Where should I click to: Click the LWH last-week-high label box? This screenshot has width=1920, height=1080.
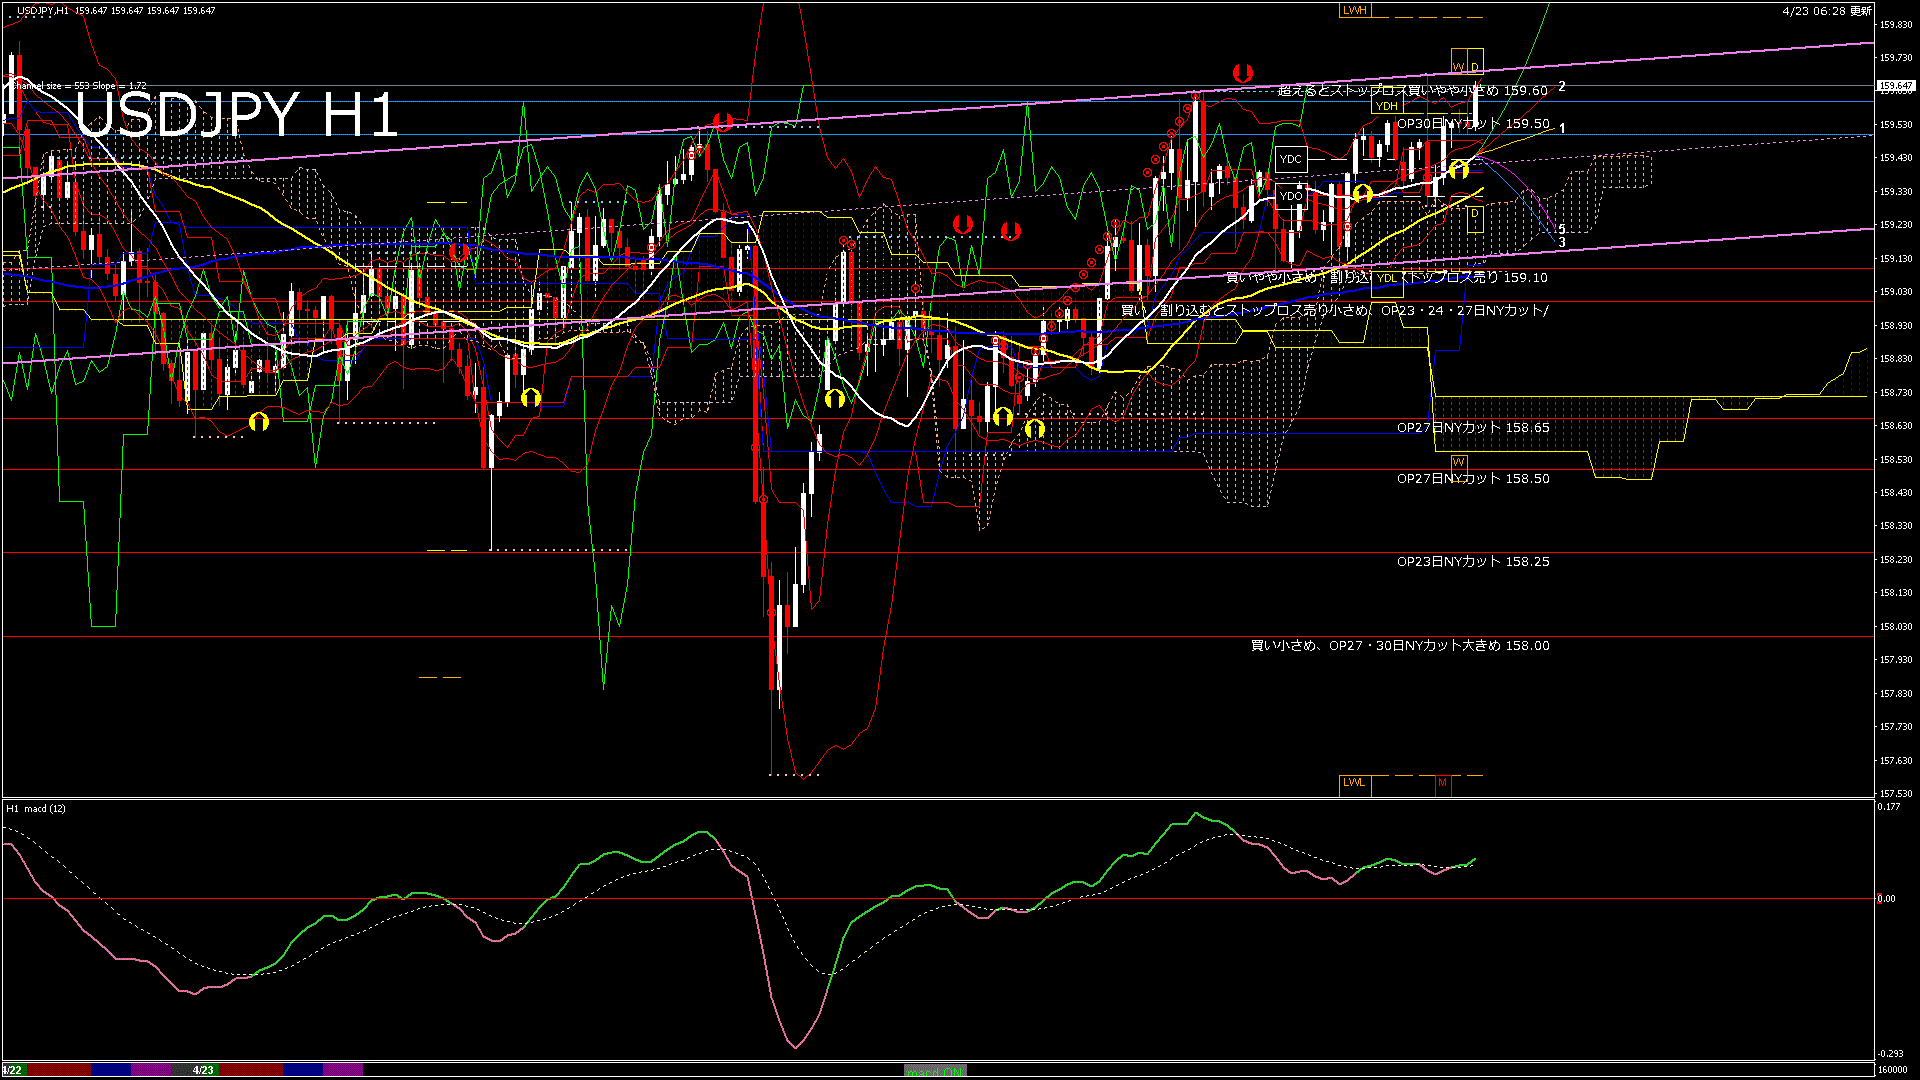point(1354,10)
